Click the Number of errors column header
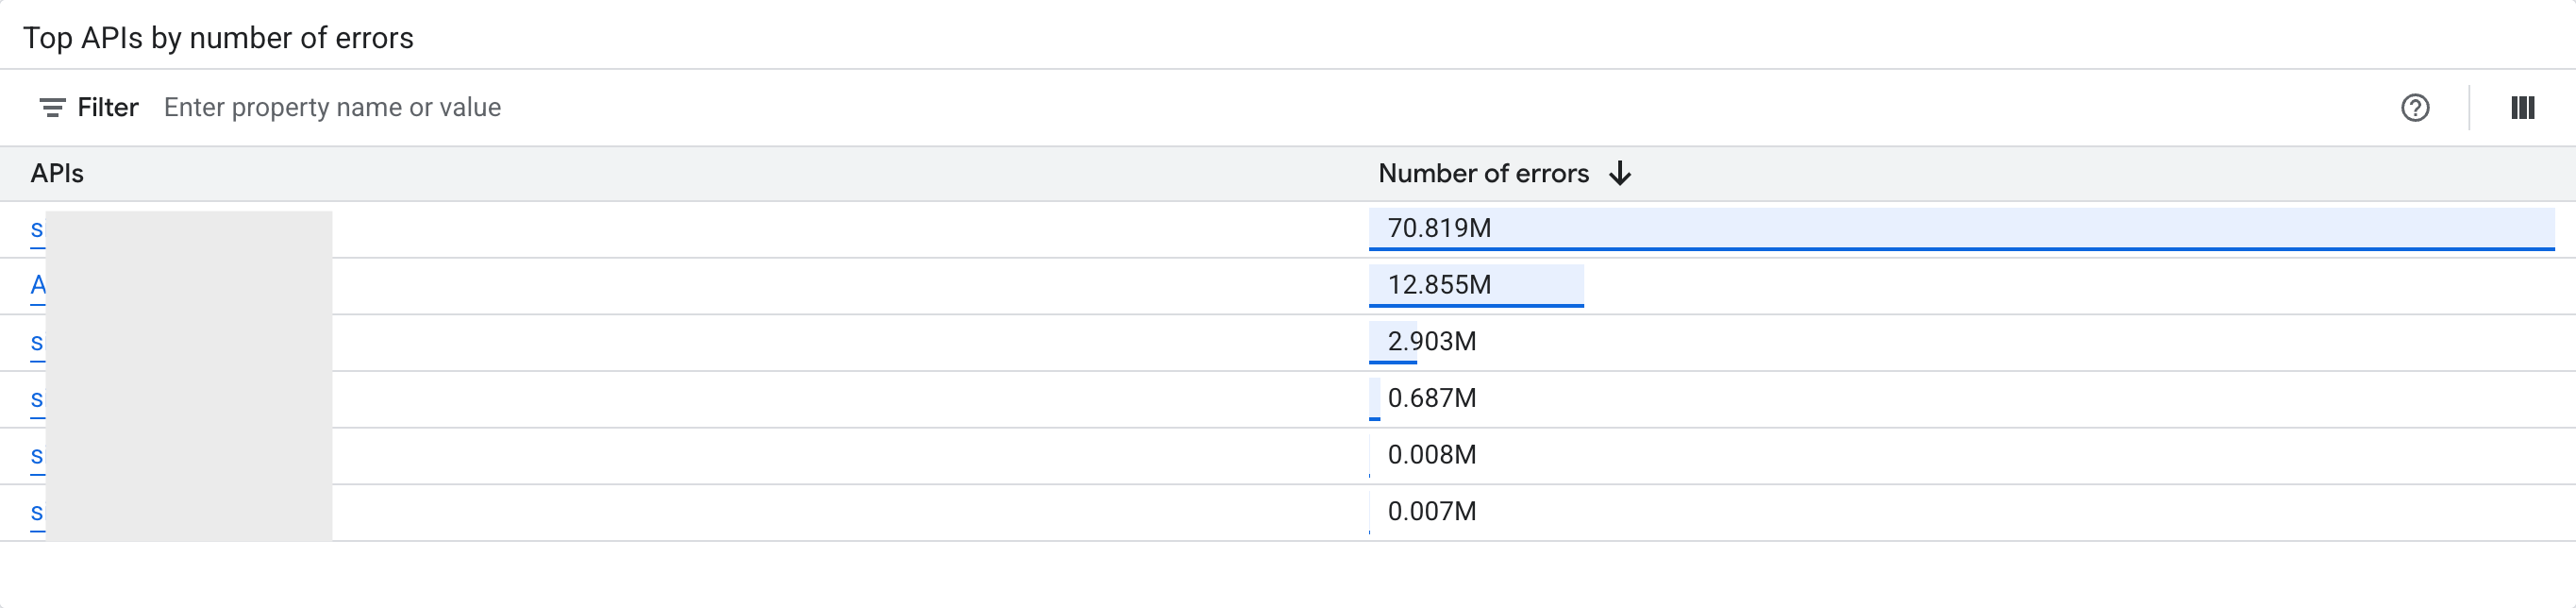This screenshot has width=2576, height=608. coord(1483,174)
